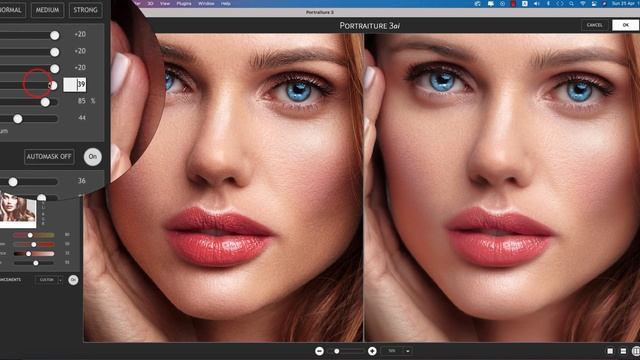Viewport: 640px width, 360px height.
Task: Click the slider handle valued 36
Action: 13,182
